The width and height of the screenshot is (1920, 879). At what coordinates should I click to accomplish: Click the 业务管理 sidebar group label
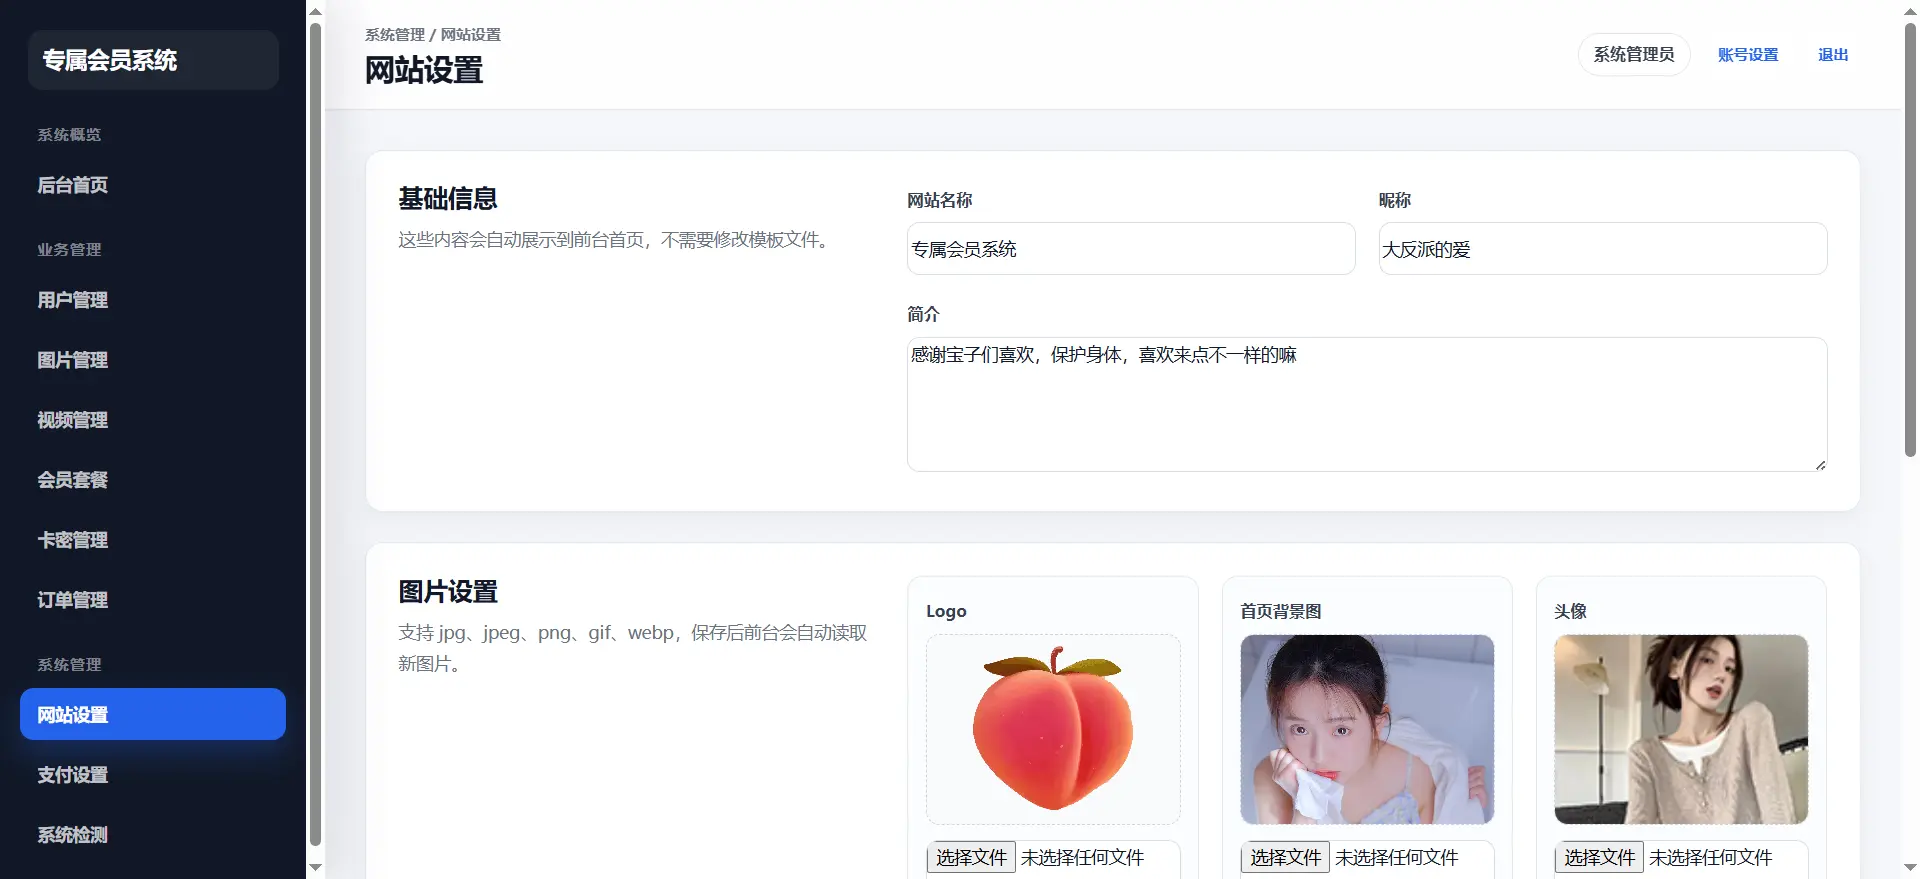click(69, 249)
